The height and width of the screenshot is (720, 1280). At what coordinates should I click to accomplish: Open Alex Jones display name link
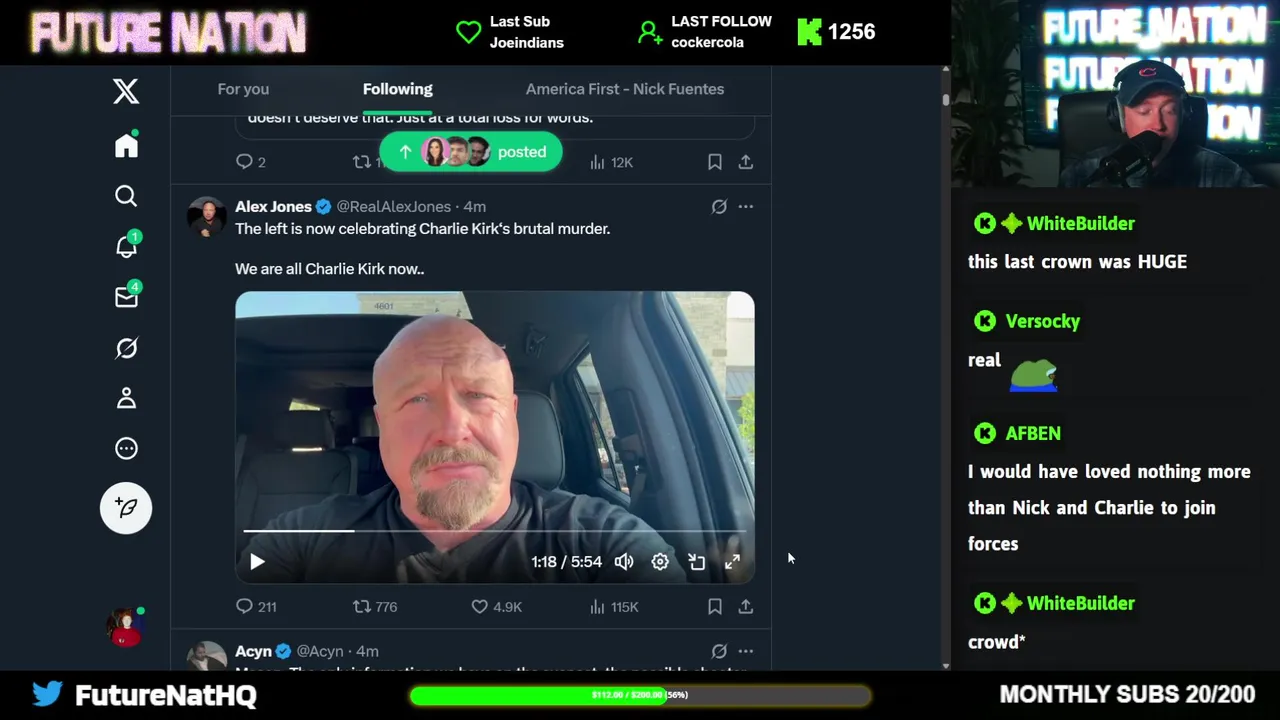[x=273, y=206]
